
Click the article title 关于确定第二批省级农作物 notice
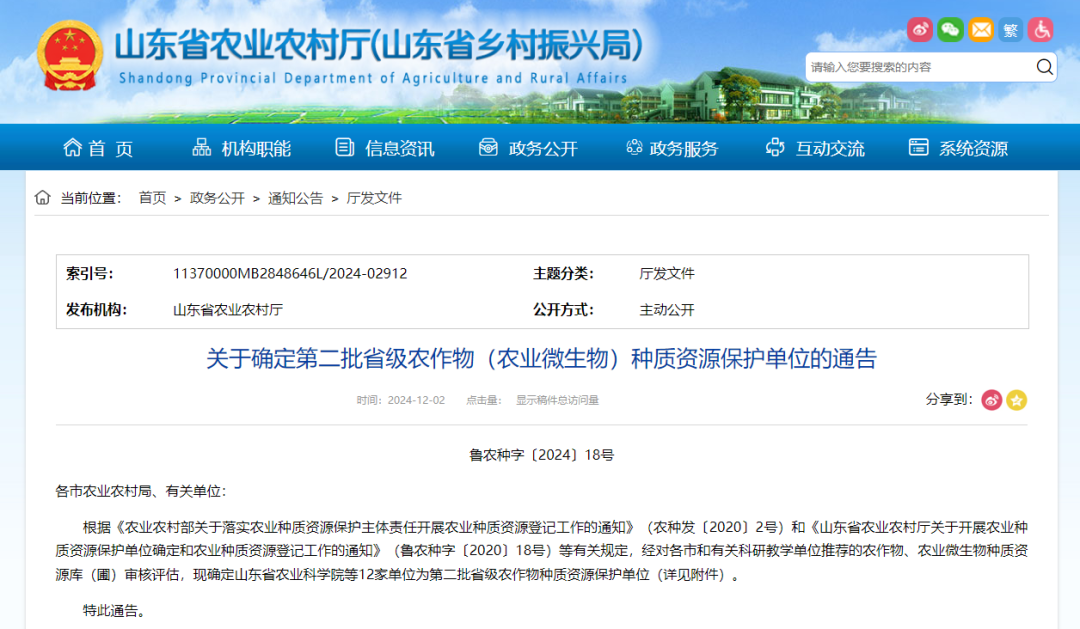point(540,359)
